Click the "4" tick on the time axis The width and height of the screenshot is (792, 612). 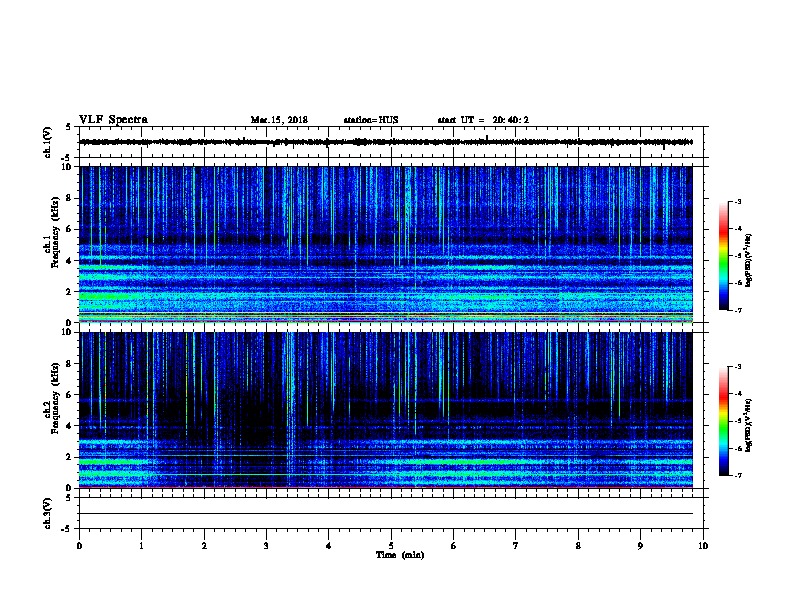[328, 545]
